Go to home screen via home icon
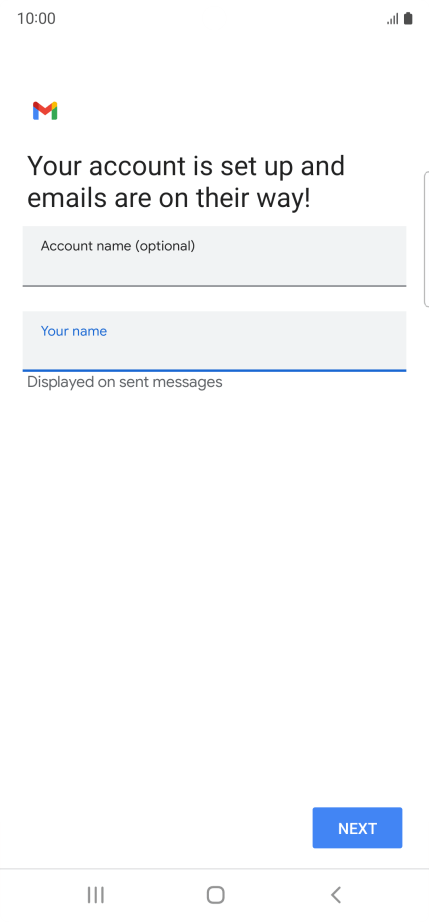This screenshot has width=429, height=922. tap(216, 895)
